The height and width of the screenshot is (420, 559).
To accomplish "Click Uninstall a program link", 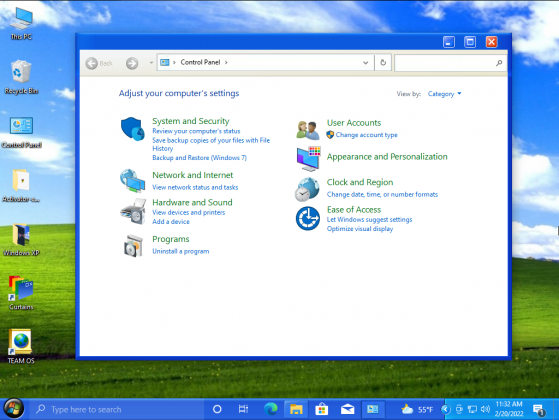I will click(181, 251).
